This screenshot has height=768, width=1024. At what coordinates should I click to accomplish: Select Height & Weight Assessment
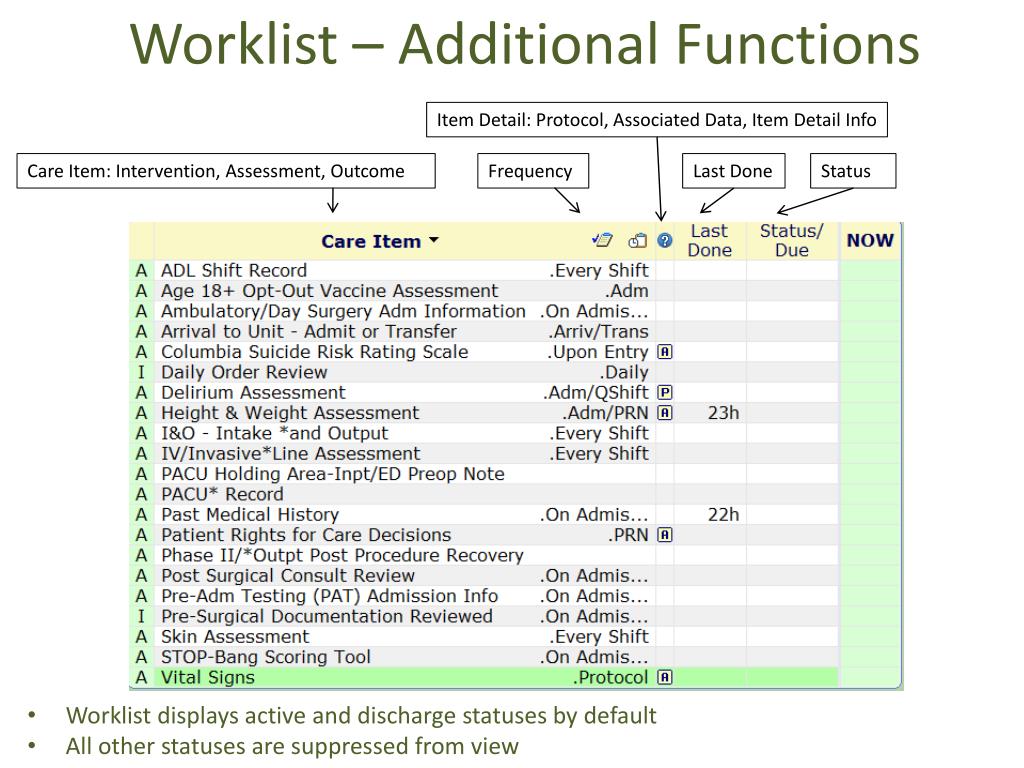tap(290, 413)
